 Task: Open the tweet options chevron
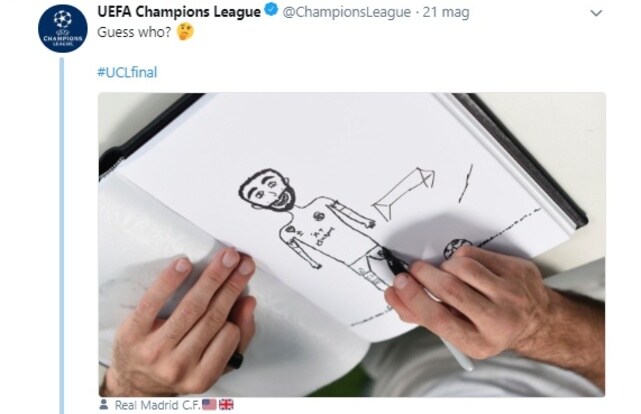(x=596, y=13)
